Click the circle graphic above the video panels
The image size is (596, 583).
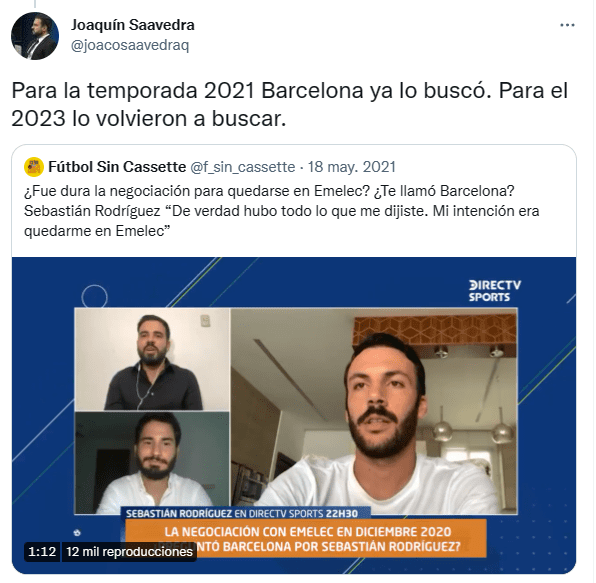95,296
